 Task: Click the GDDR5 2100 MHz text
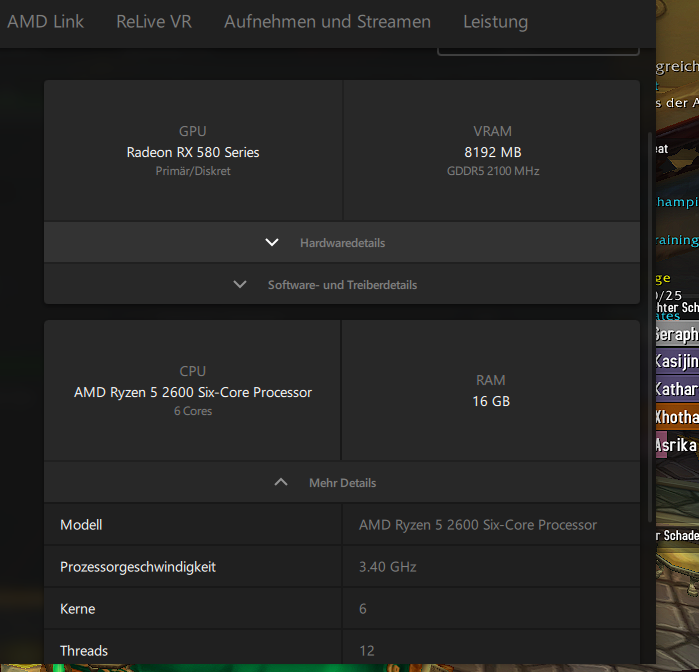pos(493,171)
